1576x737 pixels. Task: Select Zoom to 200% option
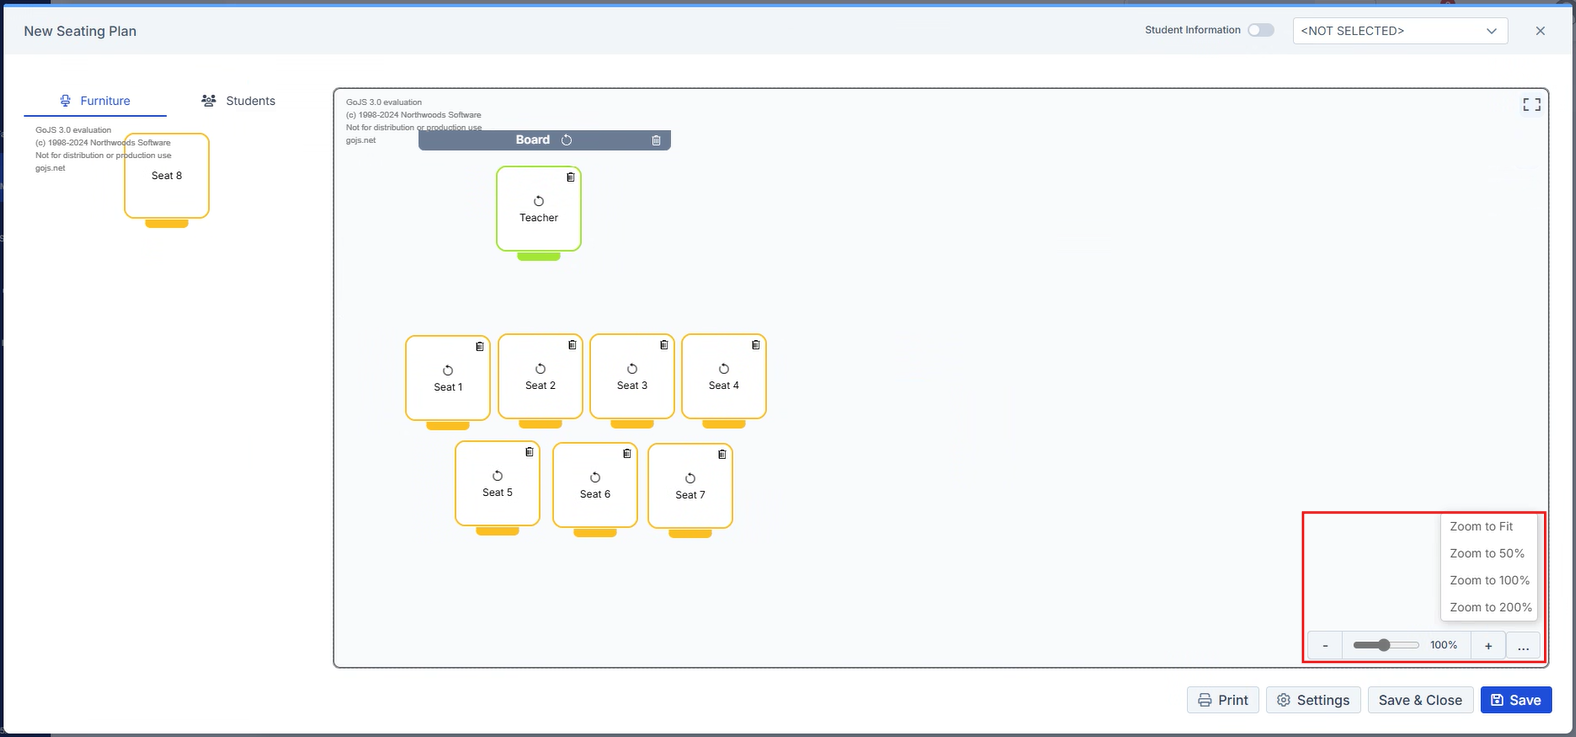[x=1490, y=608]
